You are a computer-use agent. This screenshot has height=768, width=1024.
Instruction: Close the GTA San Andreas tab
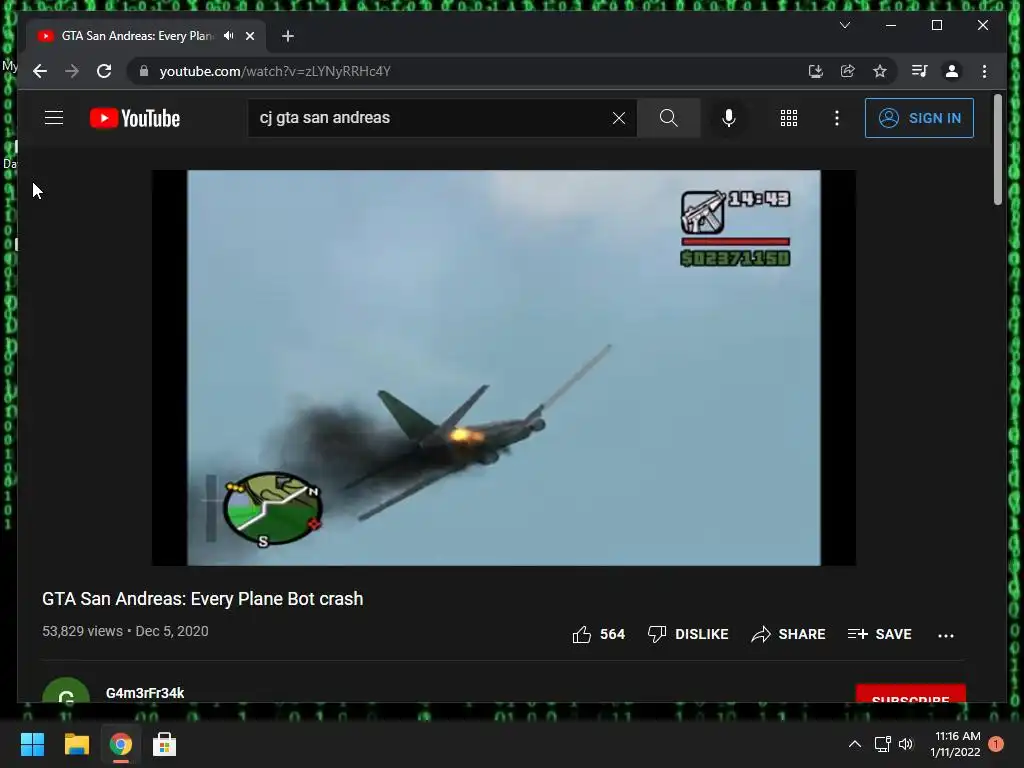pos(249,36)
